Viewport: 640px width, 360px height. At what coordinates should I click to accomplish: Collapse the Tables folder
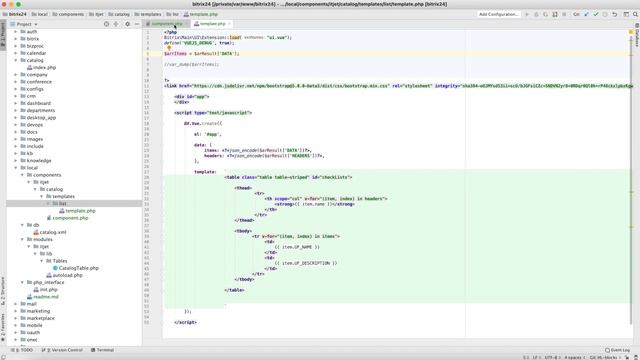pos(42,261)
